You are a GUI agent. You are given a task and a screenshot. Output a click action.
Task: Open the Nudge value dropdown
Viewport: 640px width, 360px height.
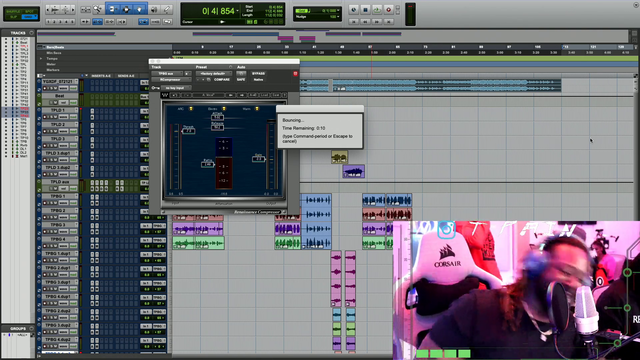tap(338, 17)
